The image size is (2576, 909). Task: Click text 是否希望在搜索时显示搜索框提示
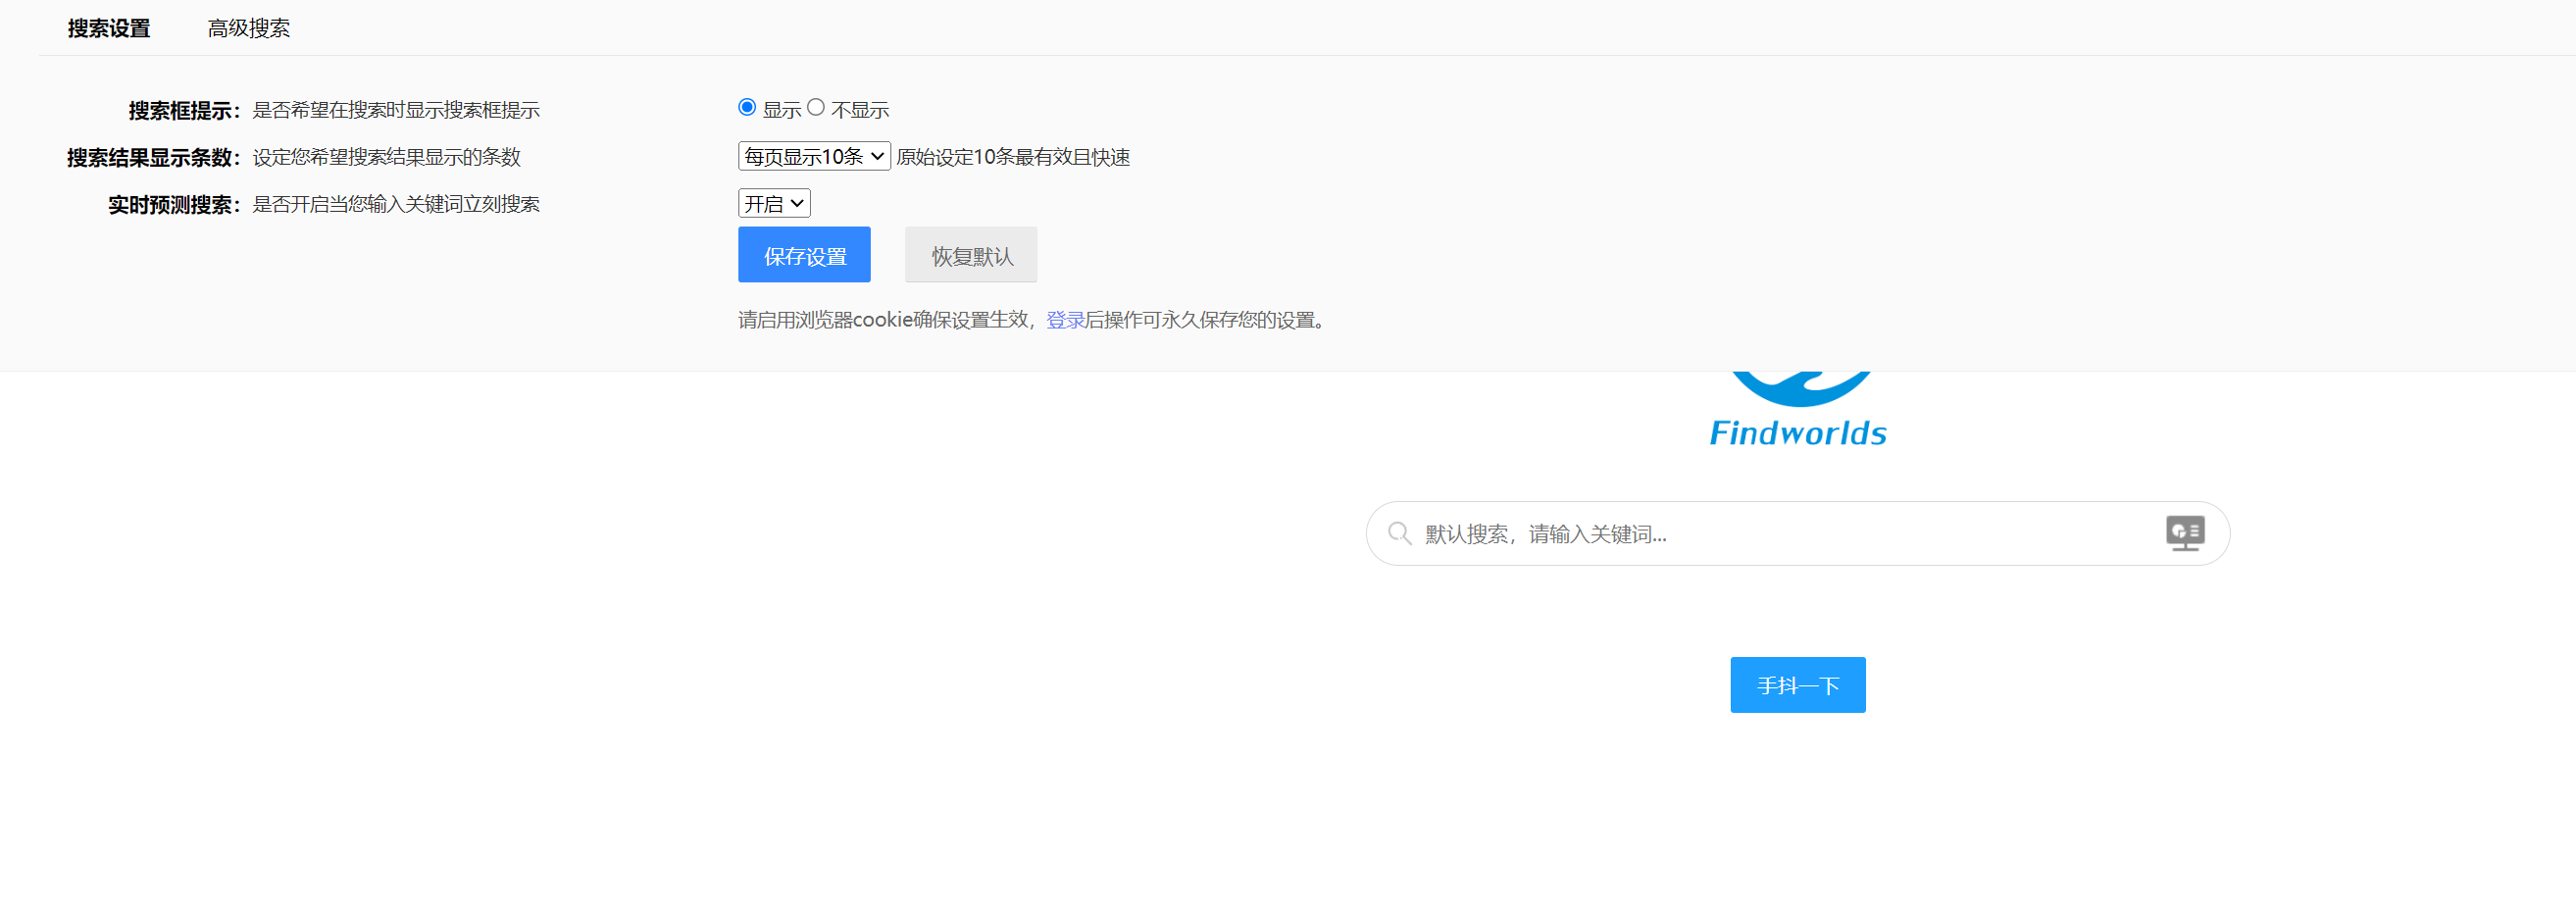(396, 110)
